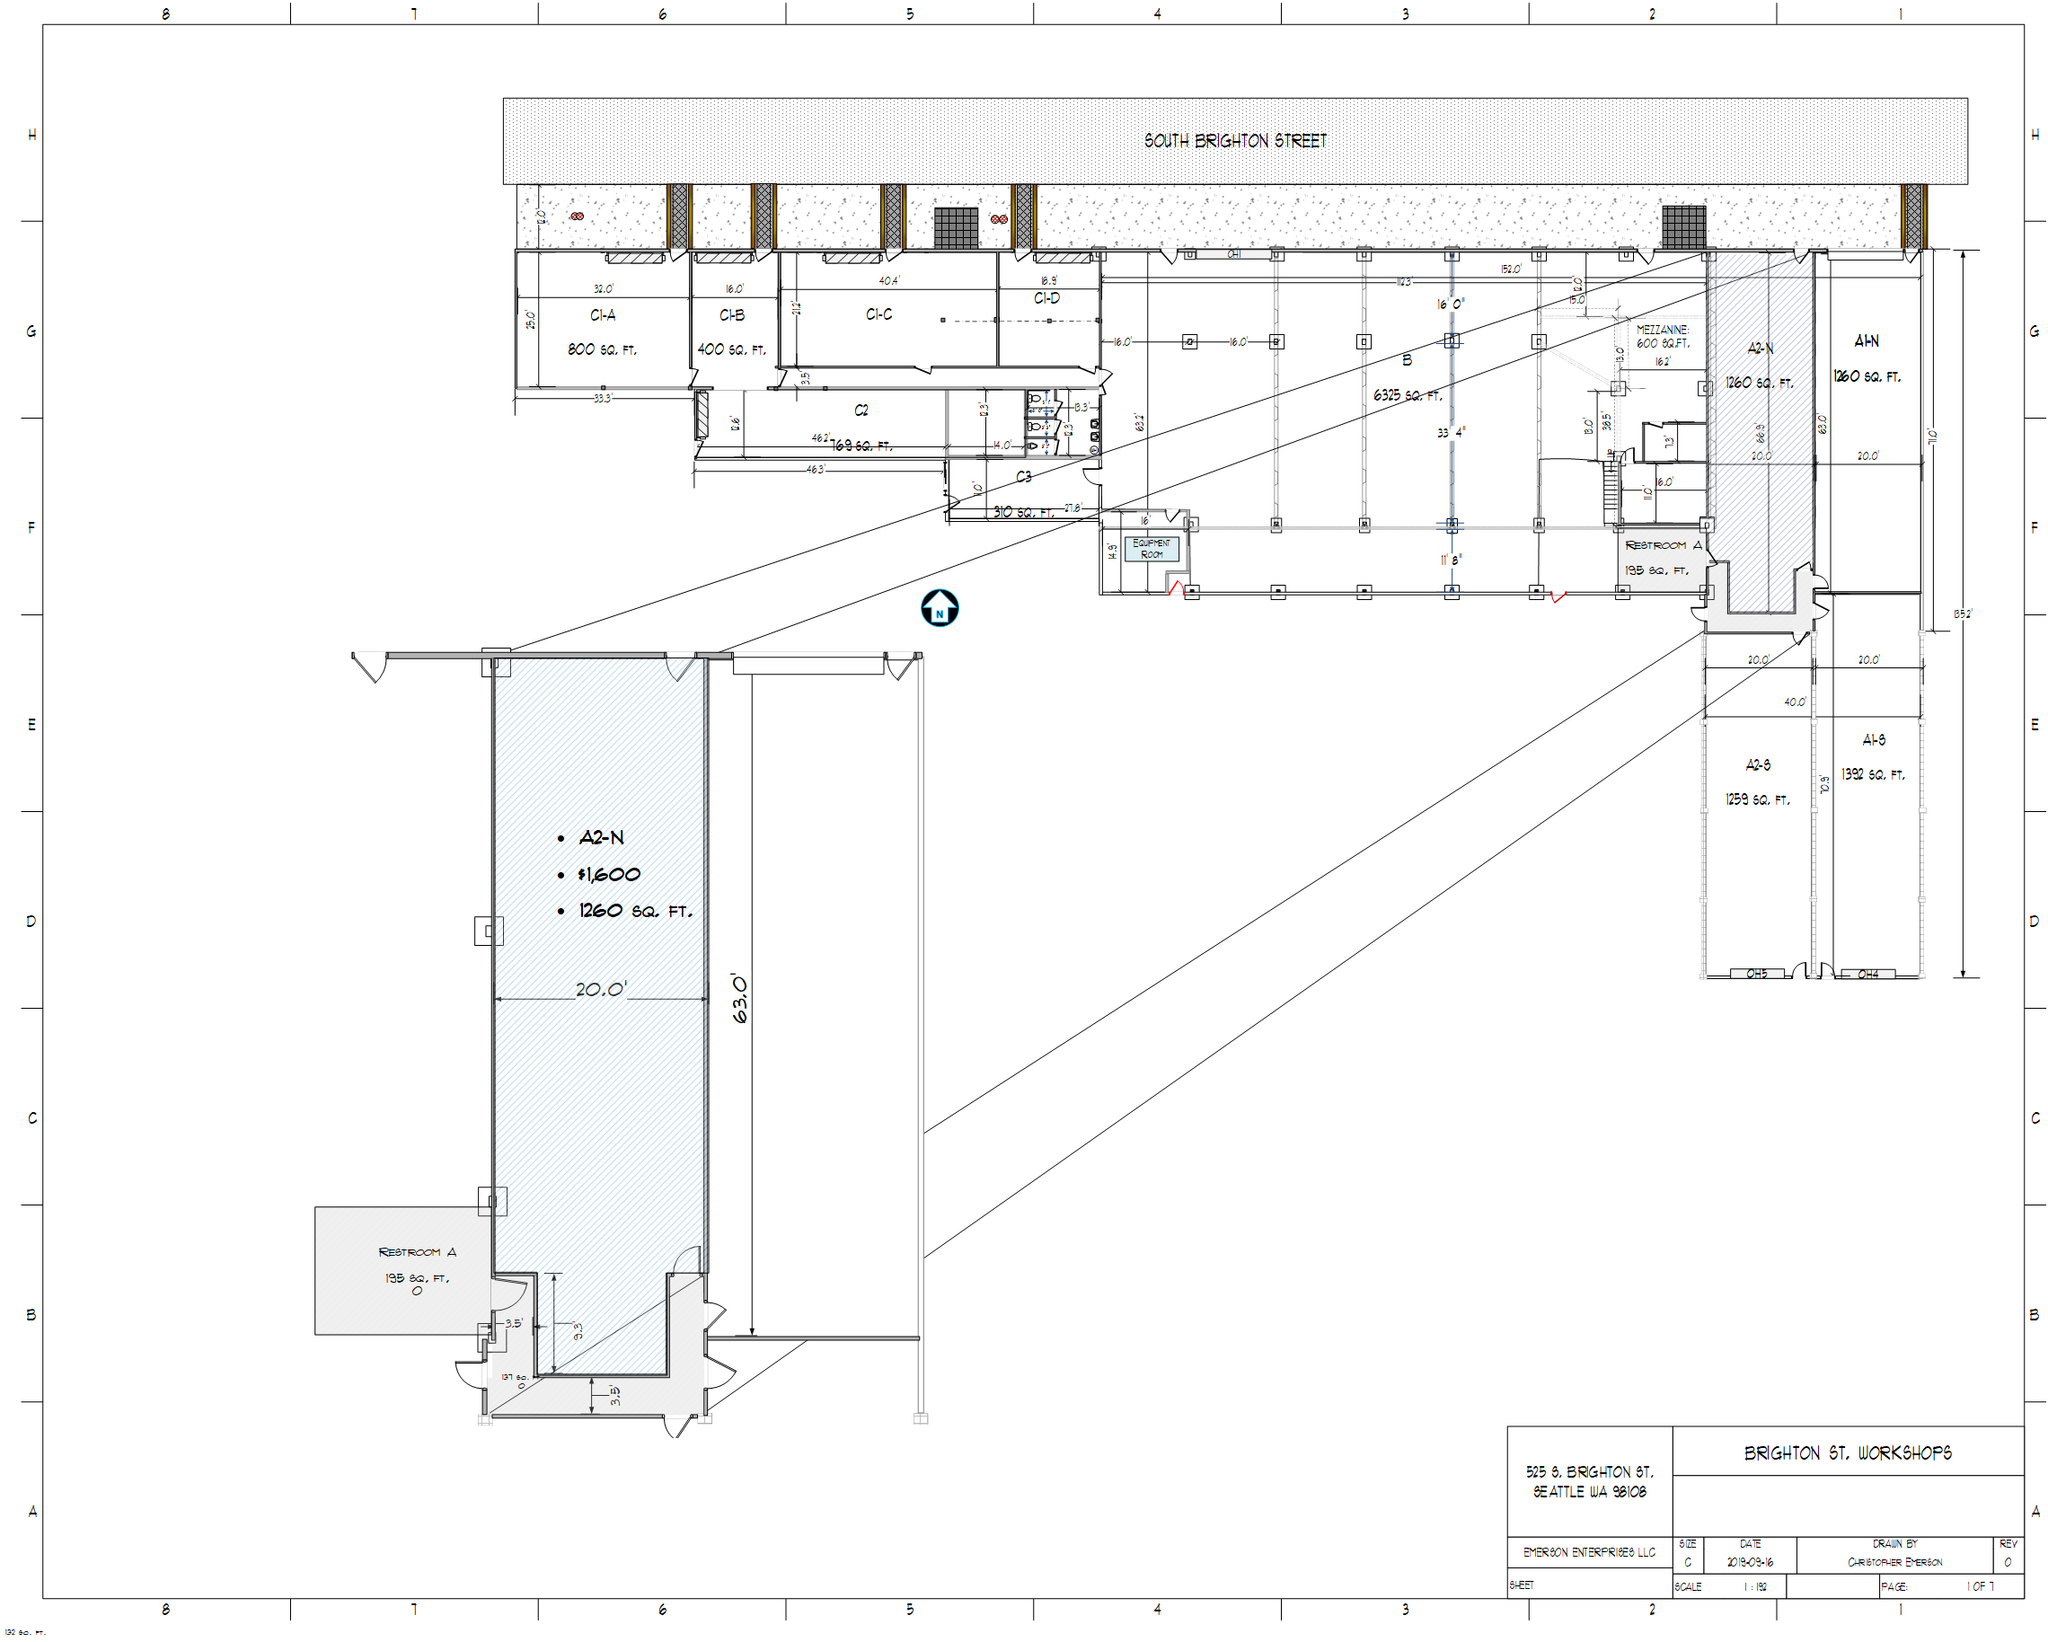2048x1642 pixels.
Task: Click the 152.0' dimension text
Action: click(x=1510, y=269)
